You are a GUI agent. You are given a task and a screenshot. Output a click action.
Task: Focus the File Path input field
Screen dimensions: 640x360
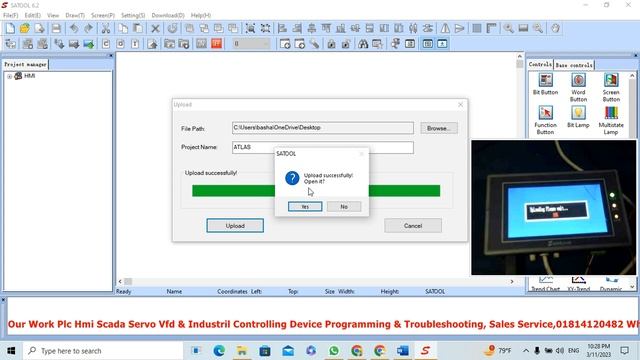click(323, 128)
